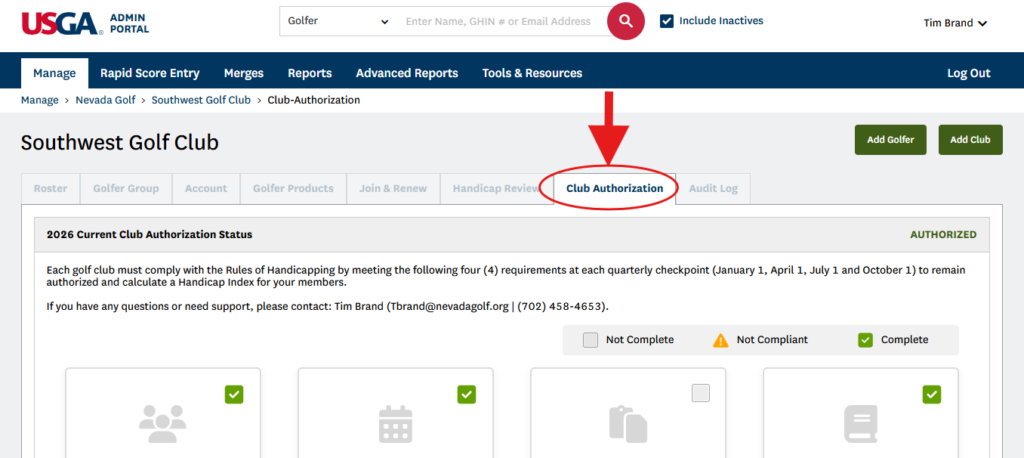This screenshot has height=458, width=1024.
Task: Toggle the Include Inactives checkbox
Action: [x=667, y=21]
